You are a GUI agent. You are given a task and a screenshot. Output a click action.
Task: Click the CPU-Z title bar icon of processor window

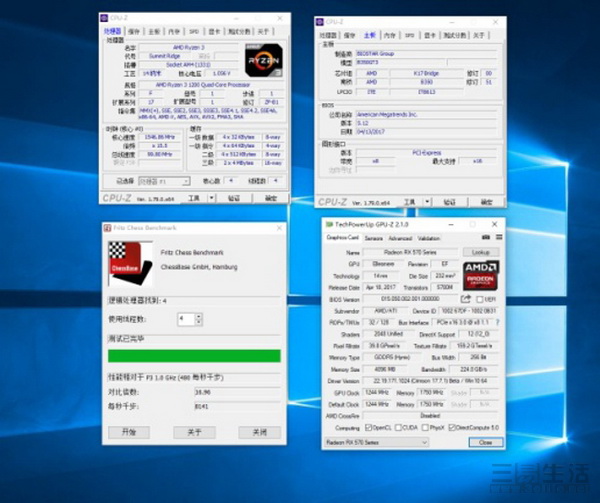pyautogui.click(x=104, y=18)
